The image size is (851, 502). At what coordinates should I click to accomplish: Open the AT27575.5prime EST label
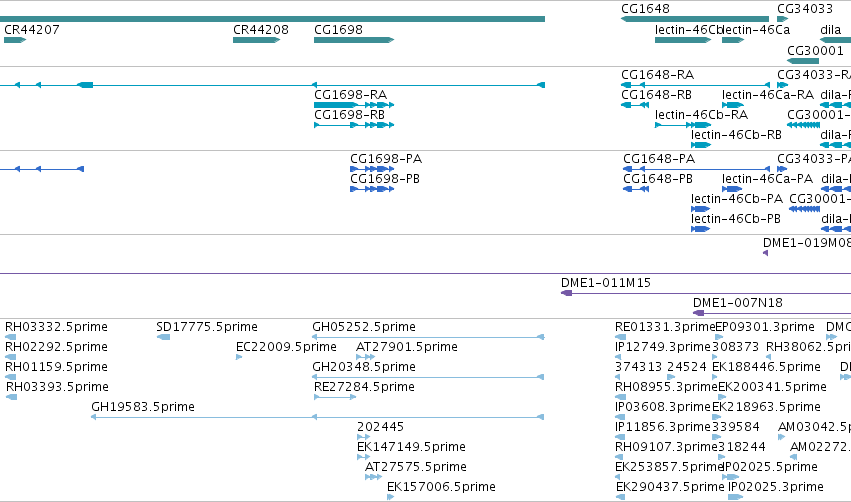416,468
